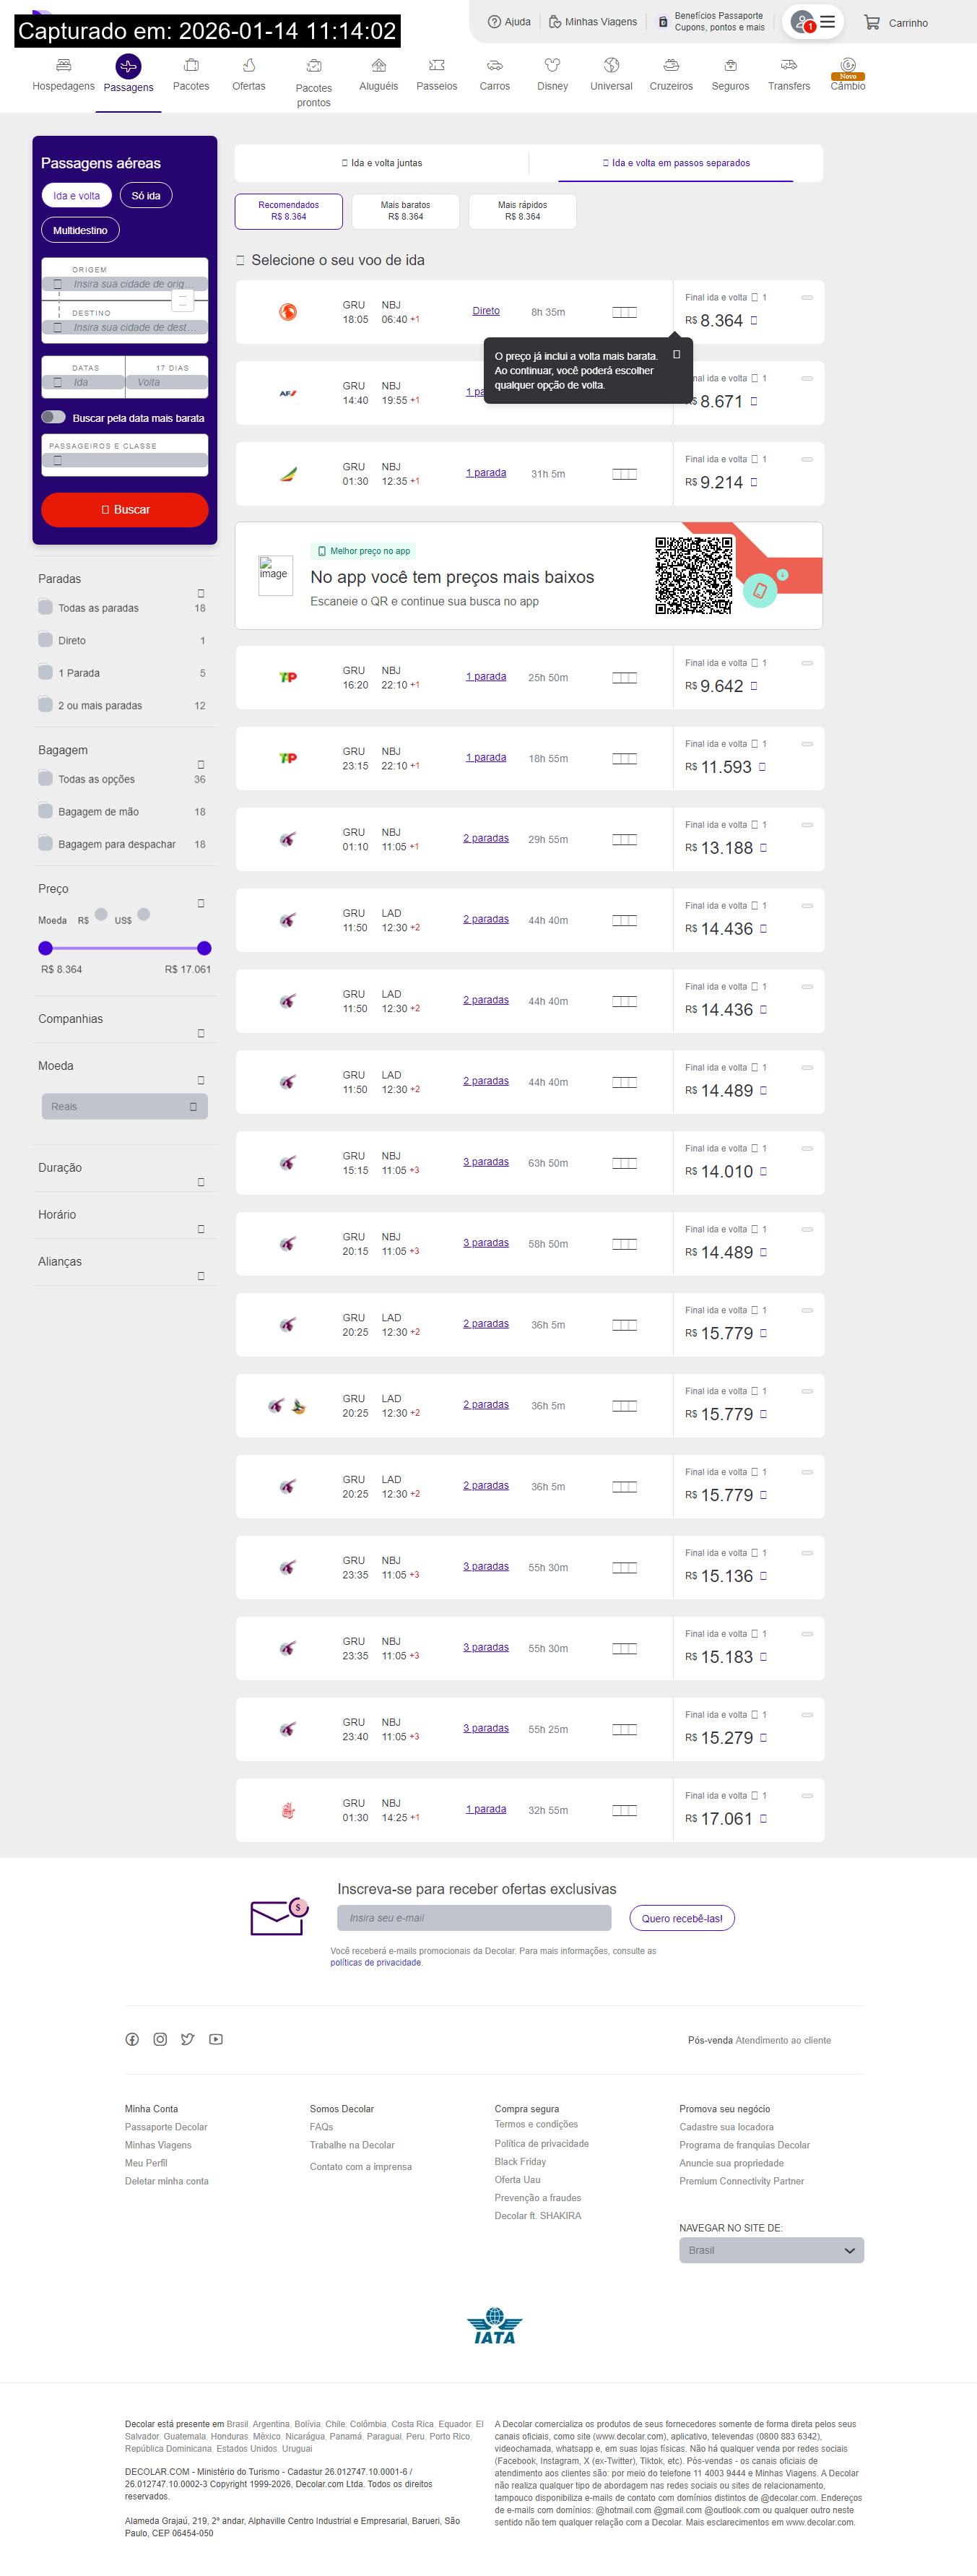This screenshot has height=2576, width=977.
Task: Open the Cruzeiros ship icon
Action: click(671, 66)
